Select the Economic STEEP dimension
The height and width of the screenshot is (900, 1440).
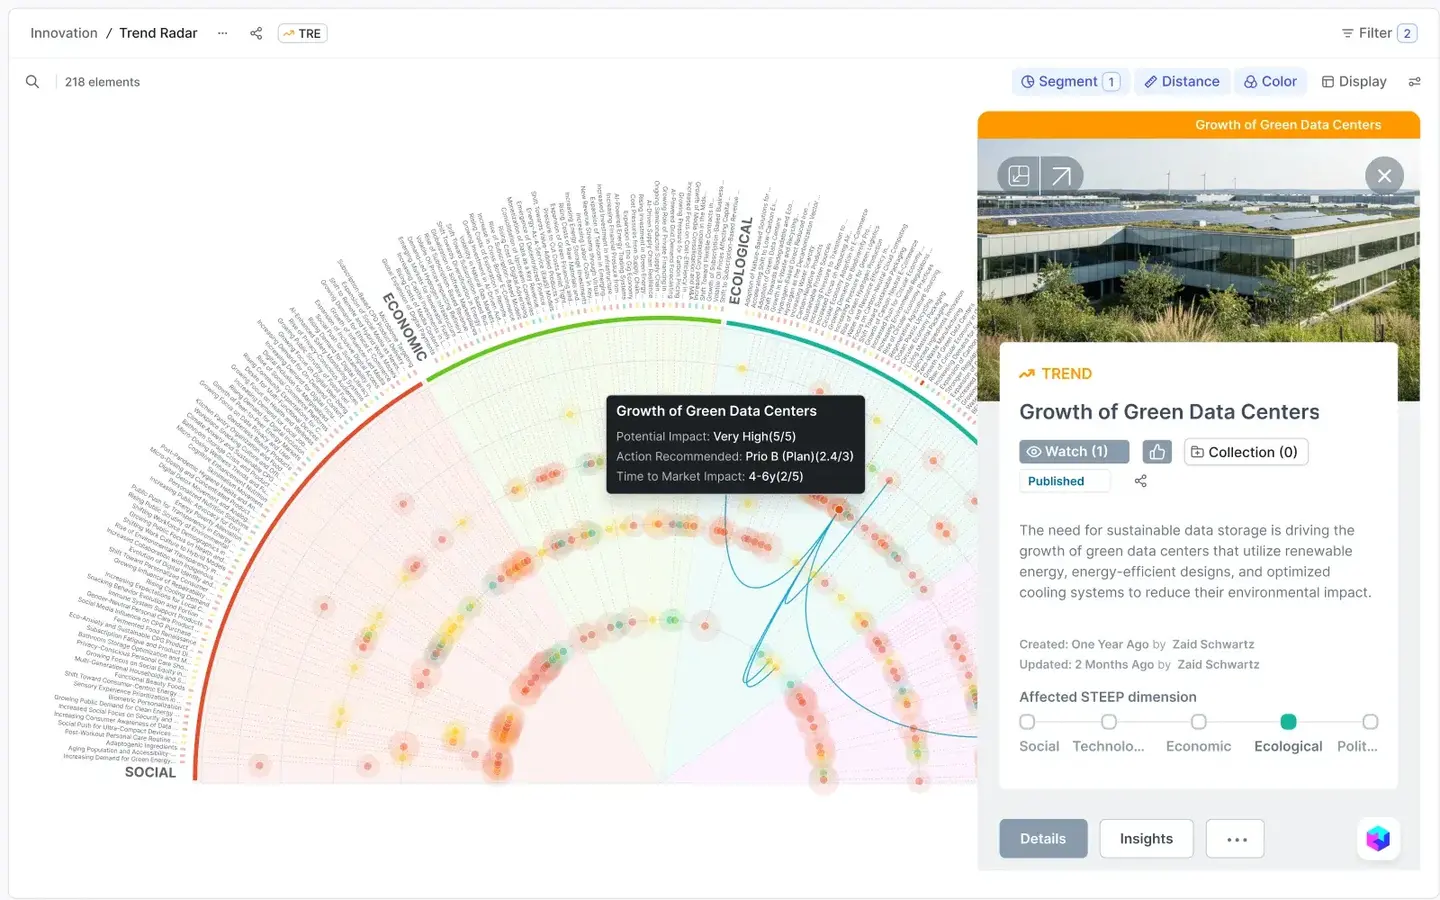[x=1198, y=722]
